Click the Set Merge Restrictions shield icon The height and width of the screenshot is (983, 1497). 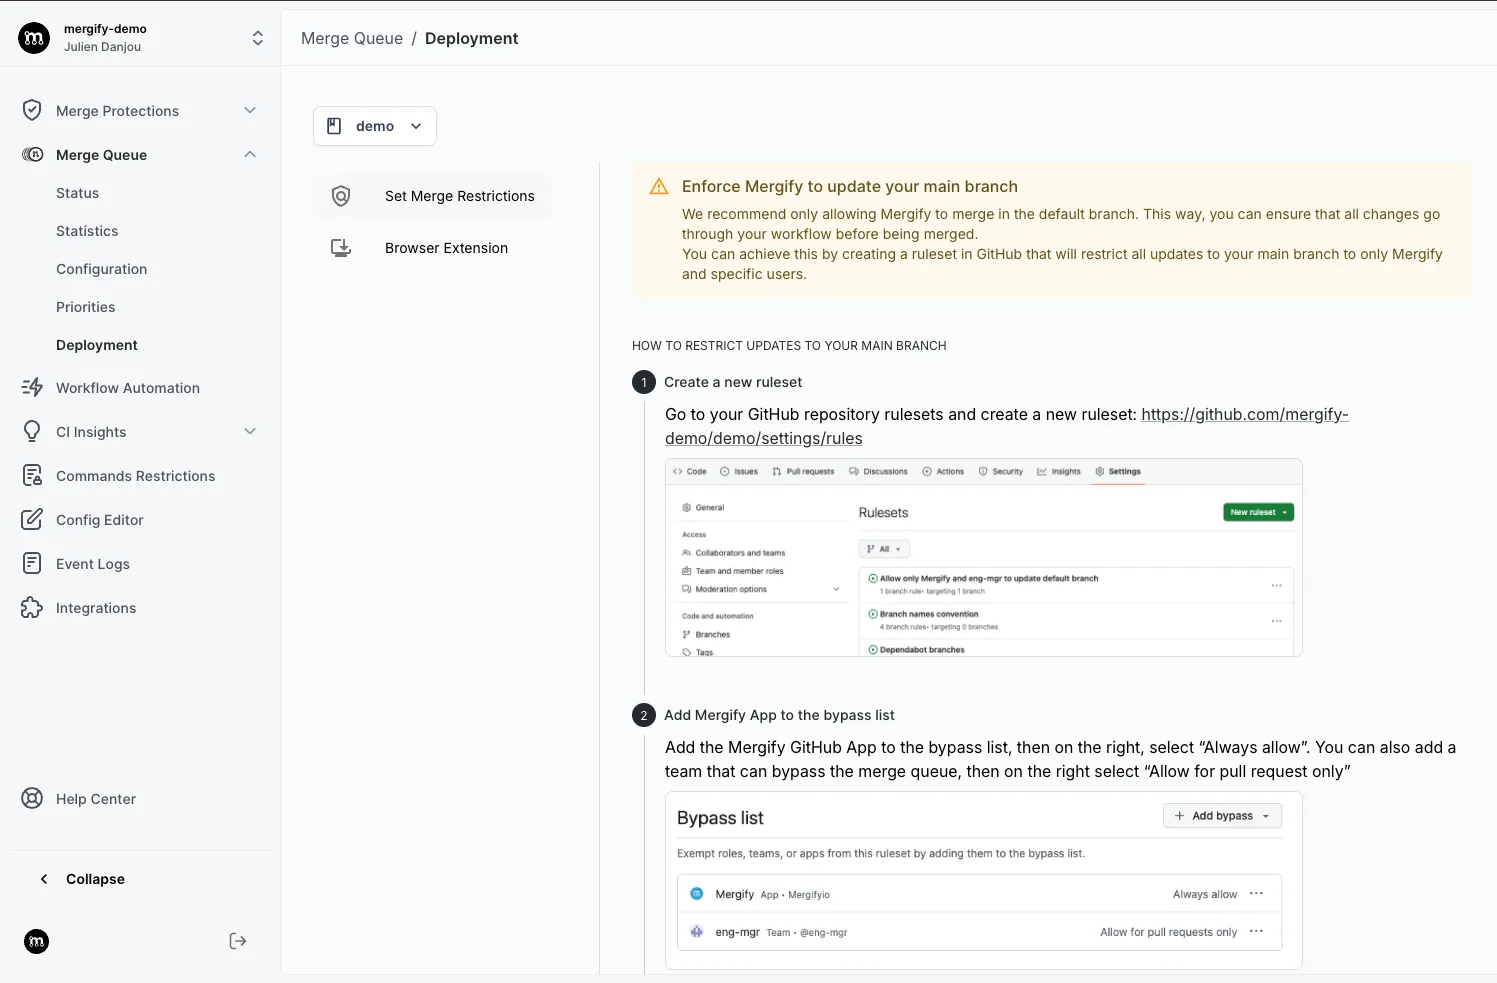pyautogui.click(x=341, y=196)
